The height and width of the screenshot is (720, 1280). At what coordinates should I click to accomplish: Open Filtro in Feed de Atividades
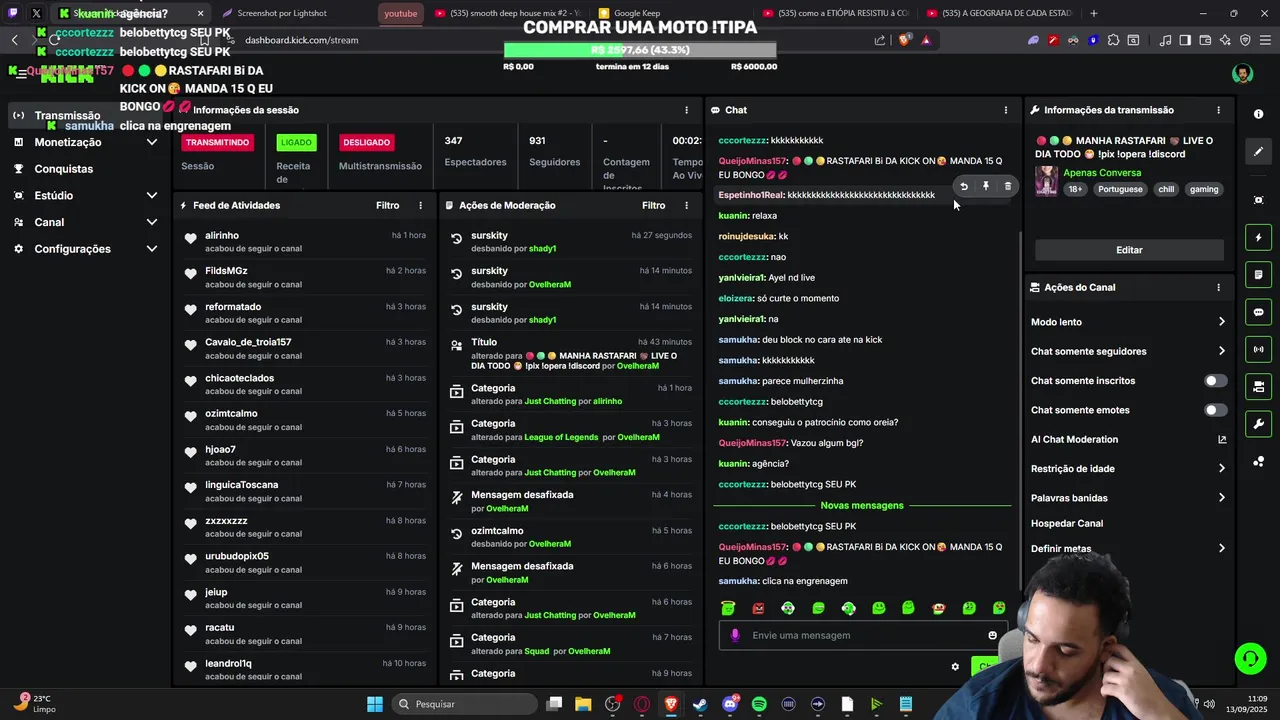pos(387,205)
